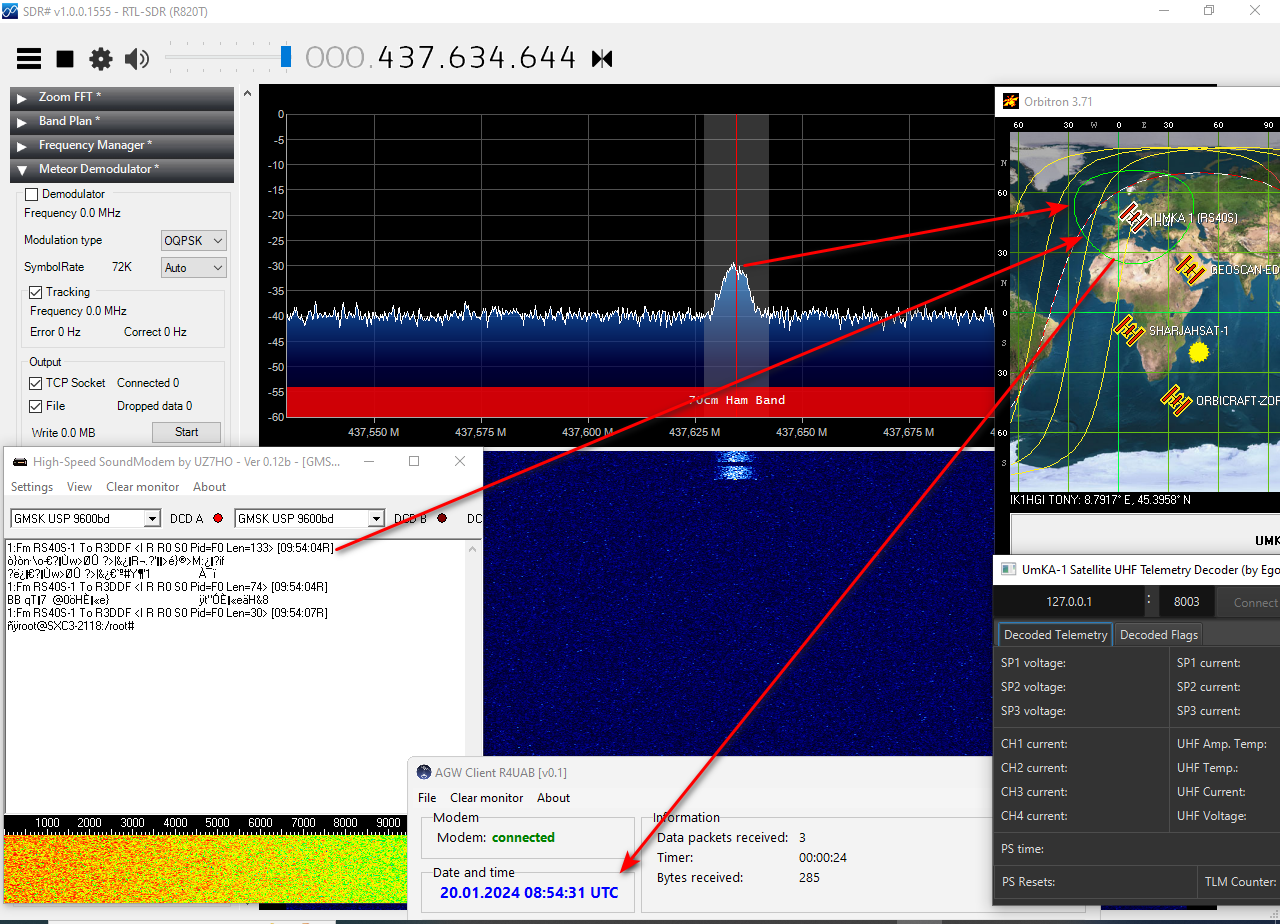Viewport: 1280px width, 924px height.
Task: Open the SymbolRate Auto dropdown
Action: 194,268
